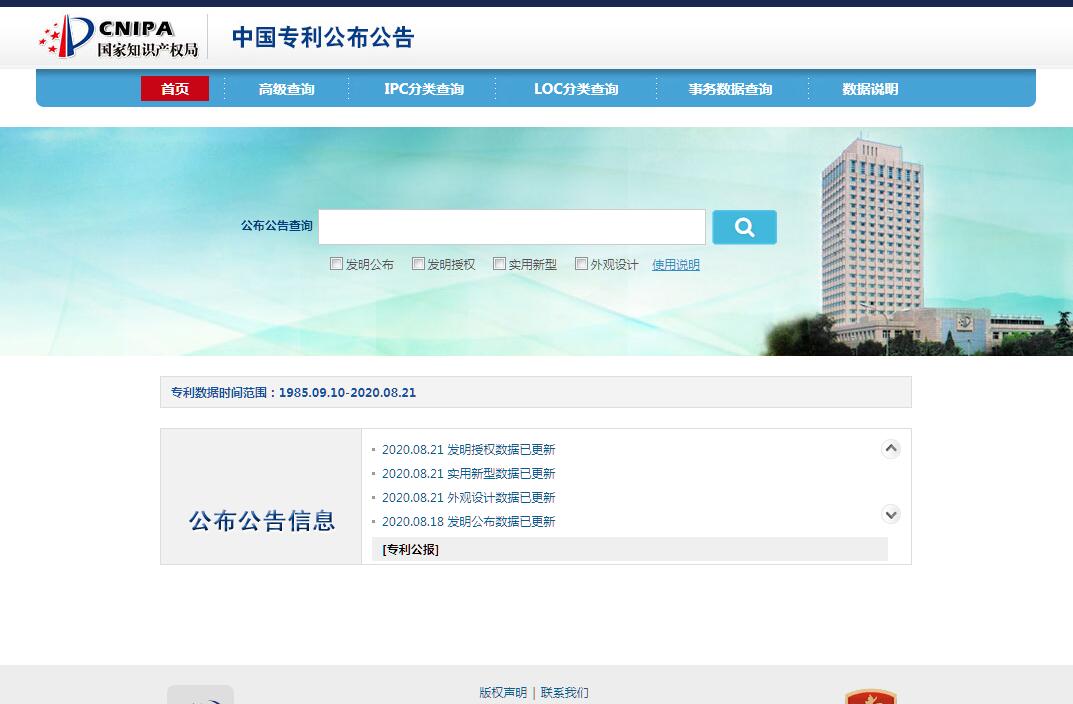This screenshot has height=704, width=1073.
Task: Open the 高级查询 menu item
Action: (286, 89)
